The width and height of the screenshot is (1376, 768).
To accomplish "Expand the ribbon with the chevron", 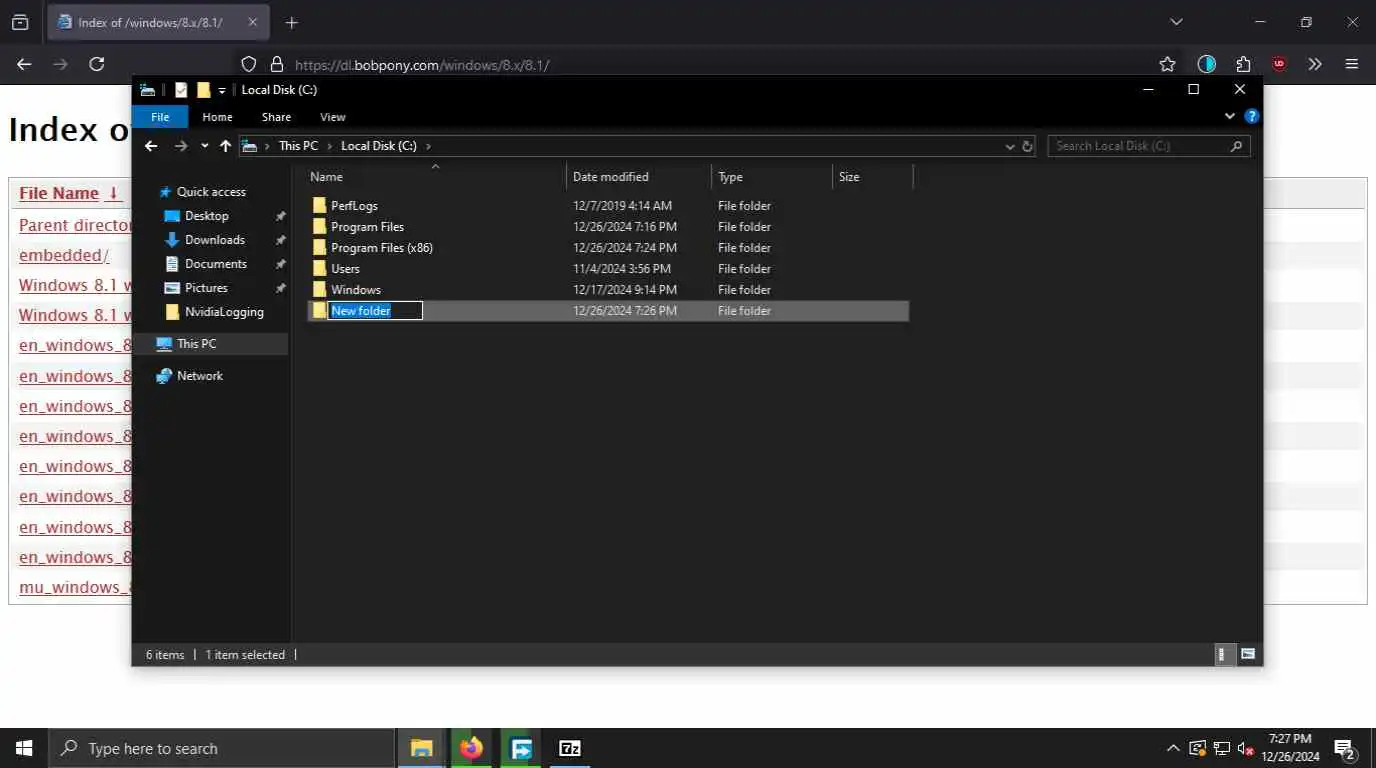I will tap(1230, 117).
